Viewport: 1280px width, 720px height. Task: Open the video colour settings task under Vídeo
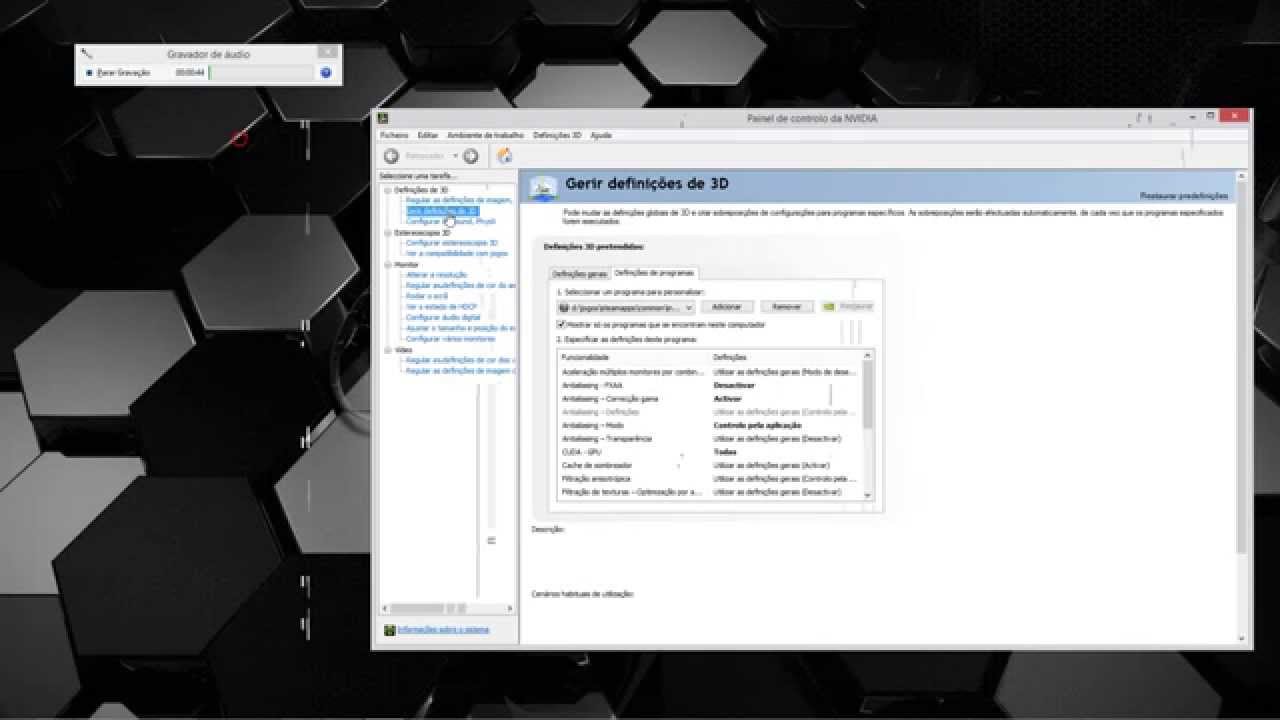tap(461, 360)
